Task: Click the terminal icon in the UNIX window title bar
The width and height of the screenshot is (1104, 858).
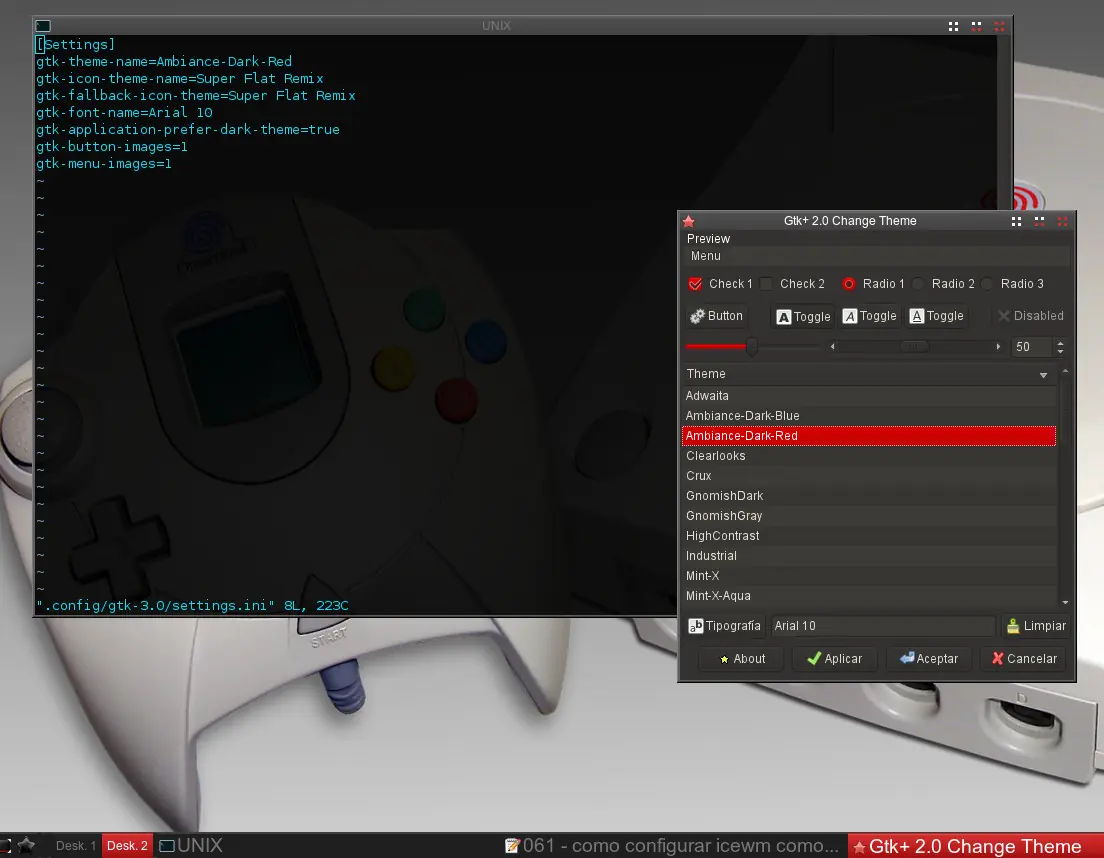Action: point(43,26)
